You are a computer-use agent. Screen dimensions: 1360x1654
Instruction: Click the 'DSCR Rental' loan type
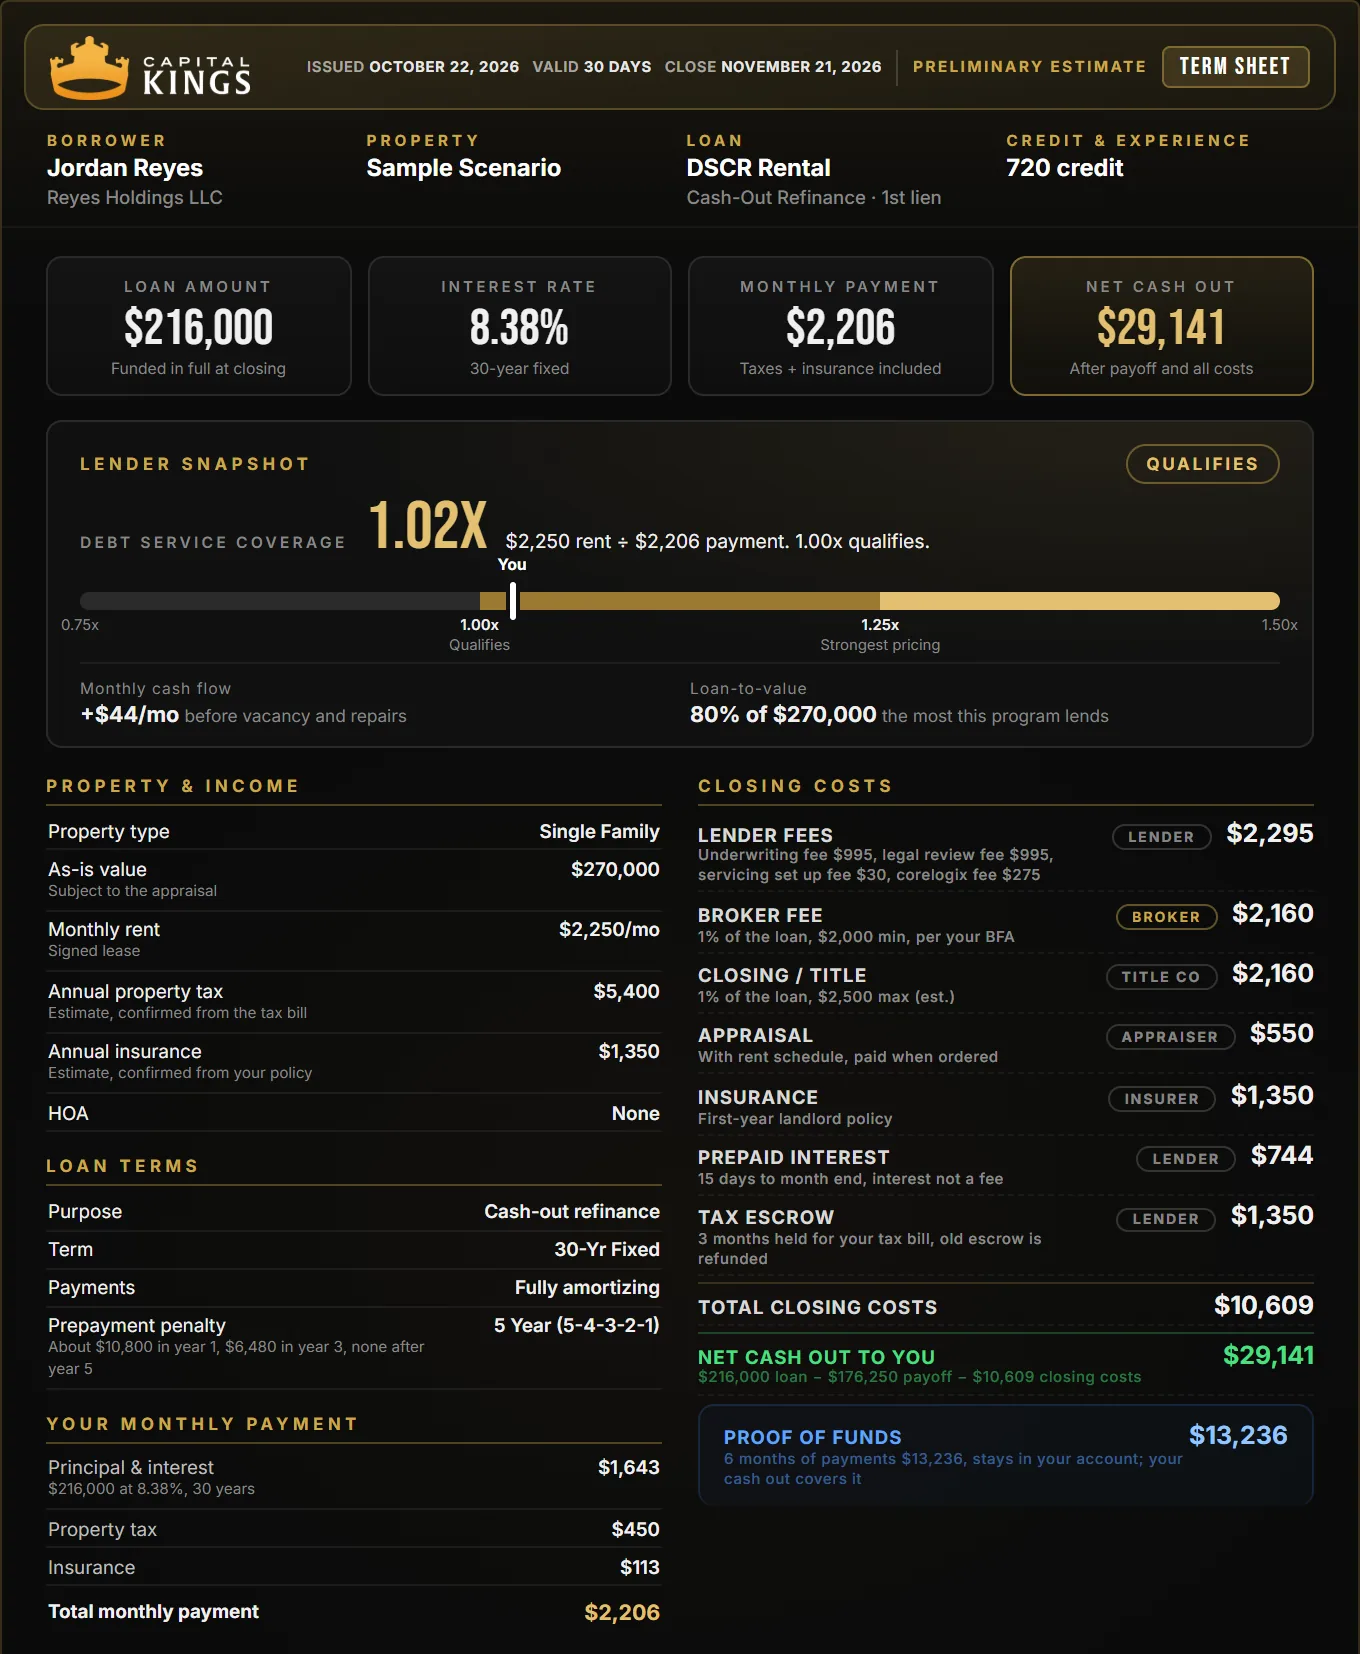point(759,168)
